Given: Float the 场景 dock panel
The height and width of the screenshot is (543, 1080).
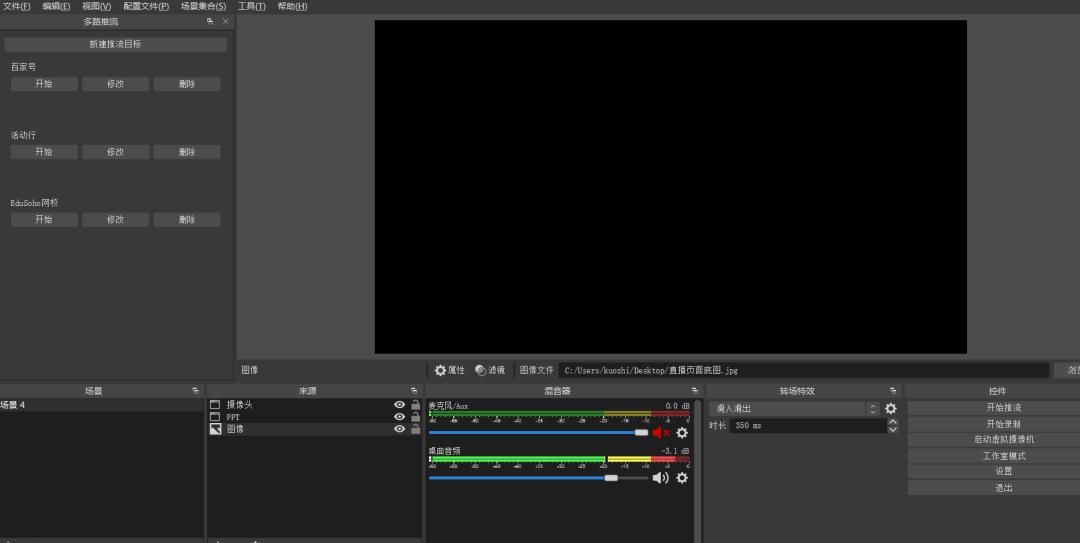Looking at the screenshot, I should tap(195, 391).
